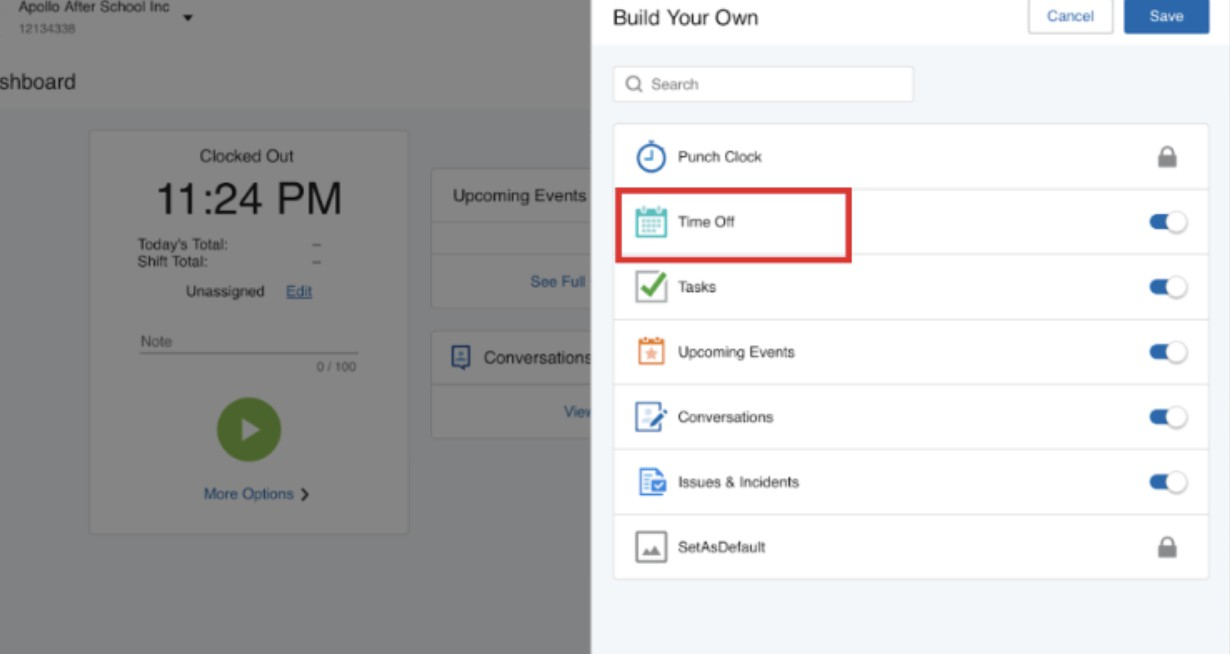Screen dimensions: 1230x654
Task: Click the account number 12134338
Action: click(x=47, y=28)
